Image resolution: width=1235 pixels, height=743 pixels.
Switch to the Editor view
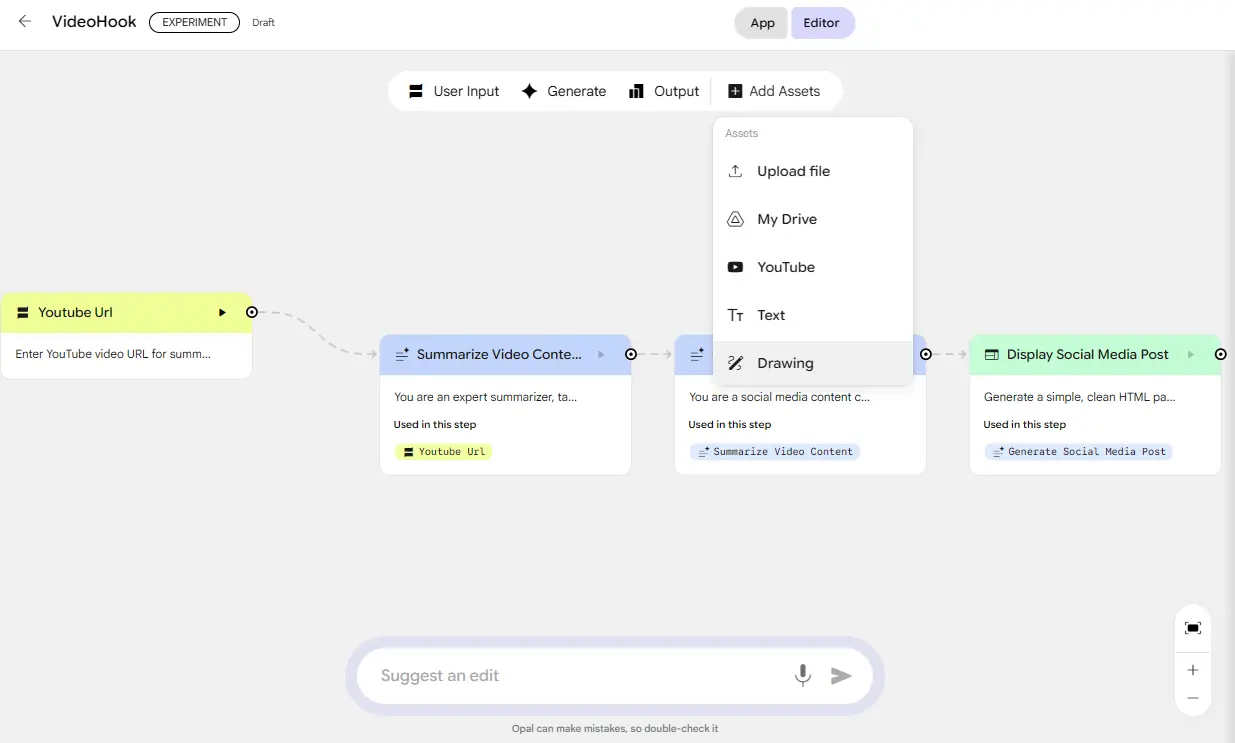(821, 23)
